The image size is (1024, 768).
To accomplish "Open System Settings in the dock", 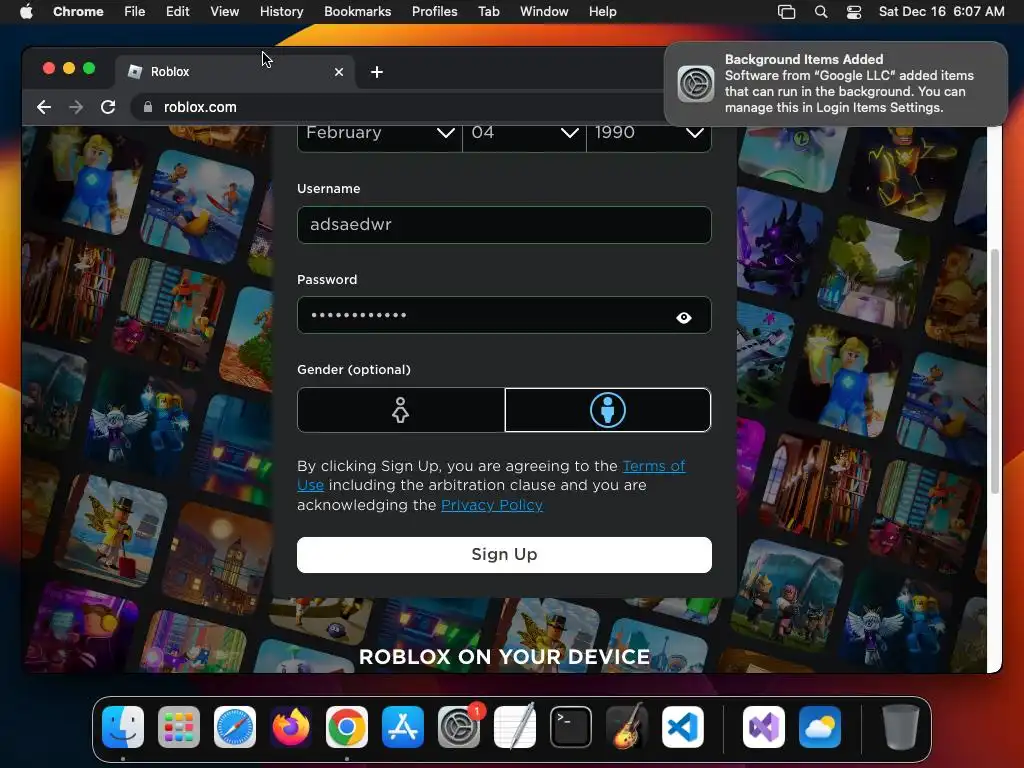I will pos(458,727).
